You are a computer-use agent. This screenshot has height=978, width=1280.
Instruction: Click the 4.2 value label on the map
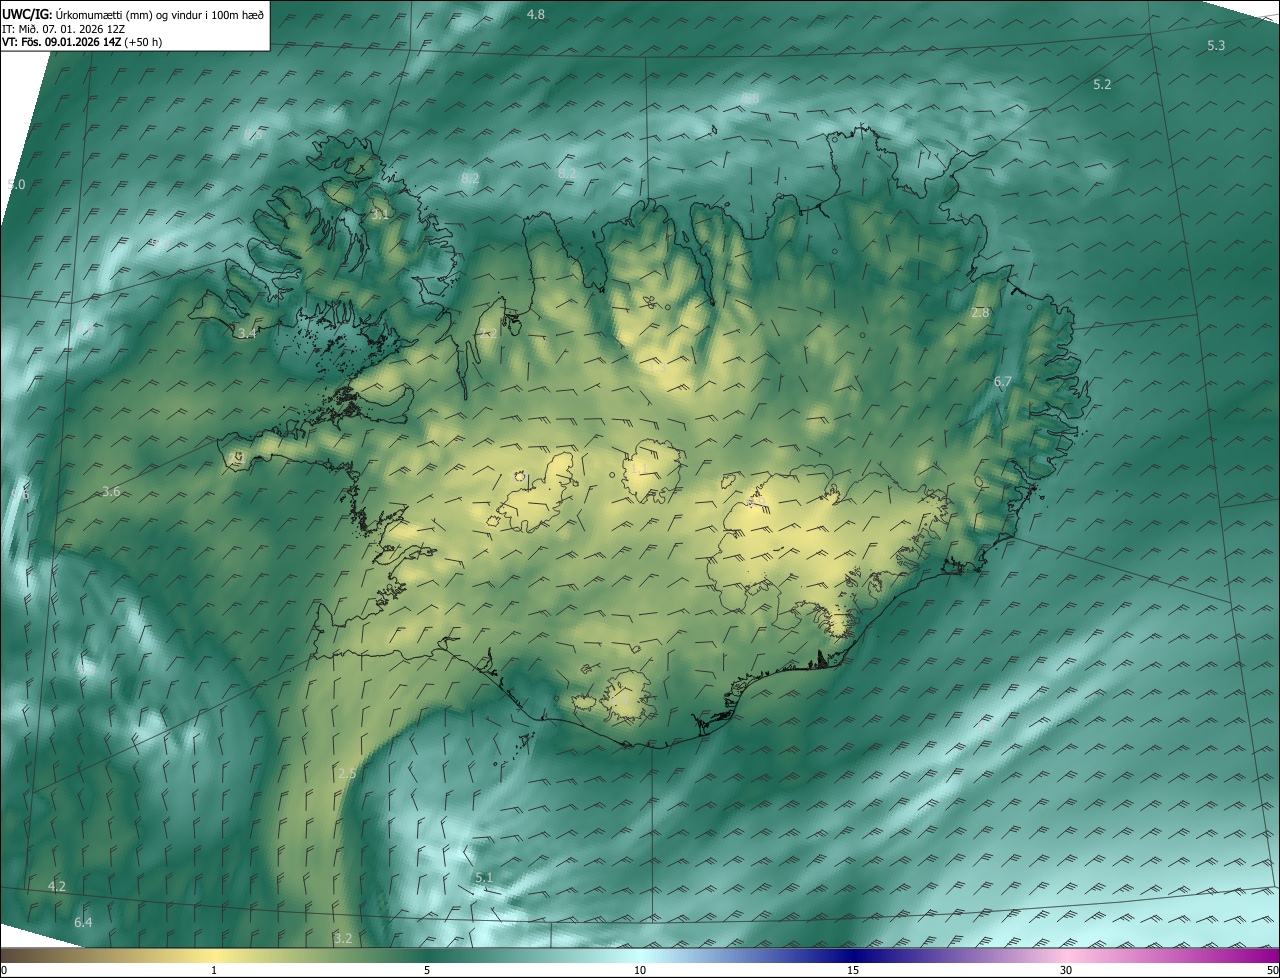56,886
